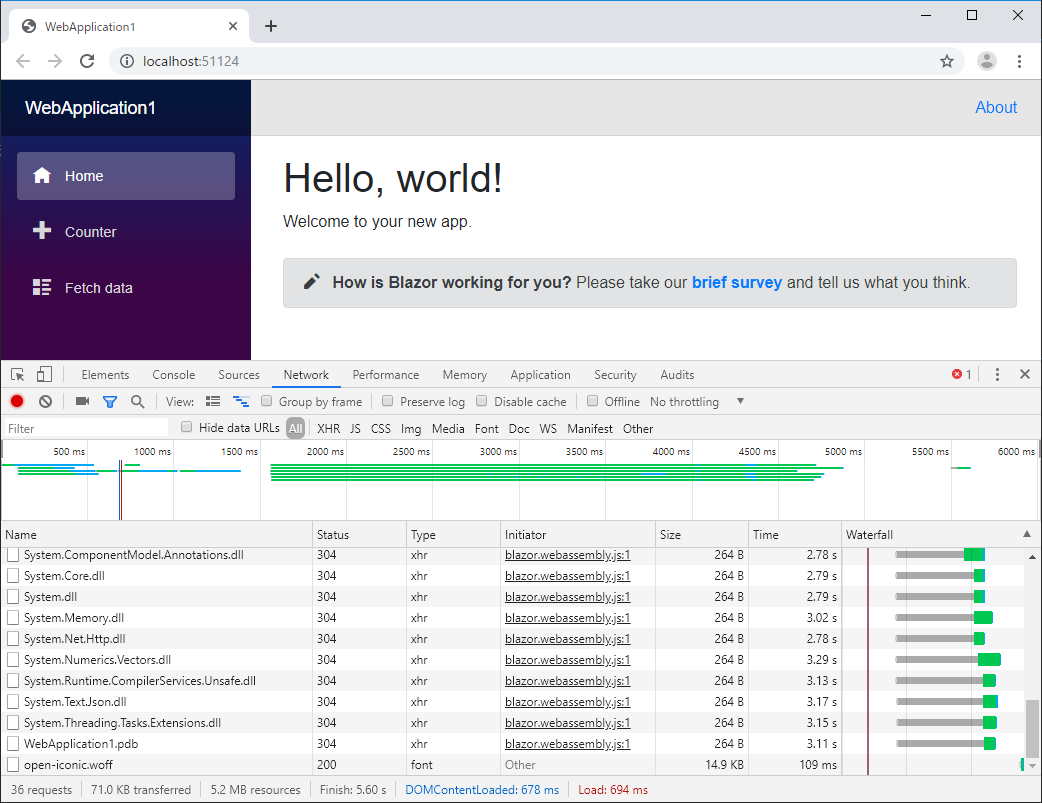Check the Disable cache option
This screenshot has height=803, width=1042.
coord(482,402)
